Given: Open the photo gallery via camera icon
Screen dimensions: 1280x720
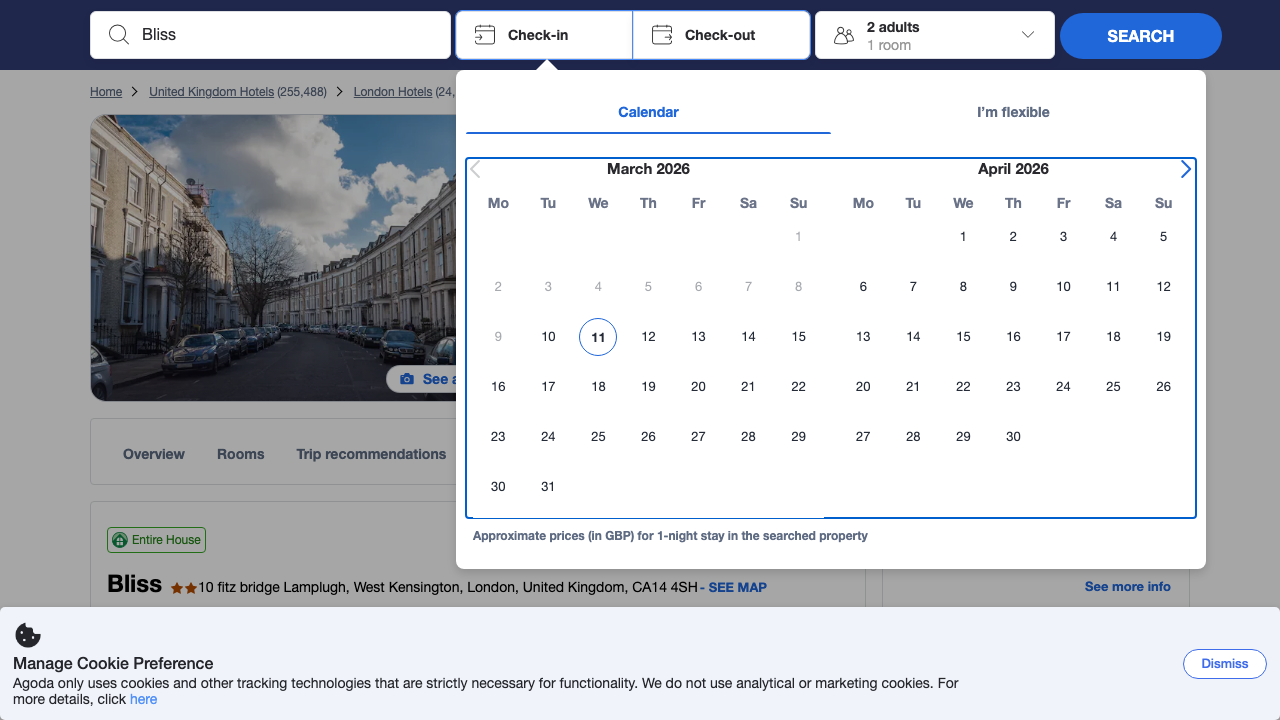Looking at the screenshot, I should tap(406, 378).
